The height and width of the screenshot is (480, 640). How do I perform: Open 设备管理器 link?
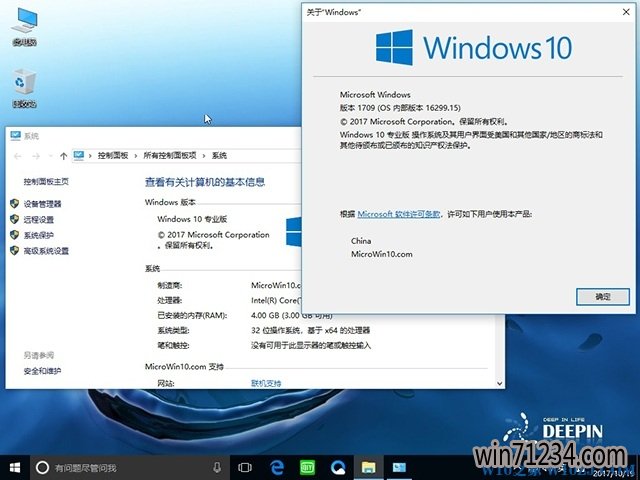pyautogui.click(x=42, y=204)
